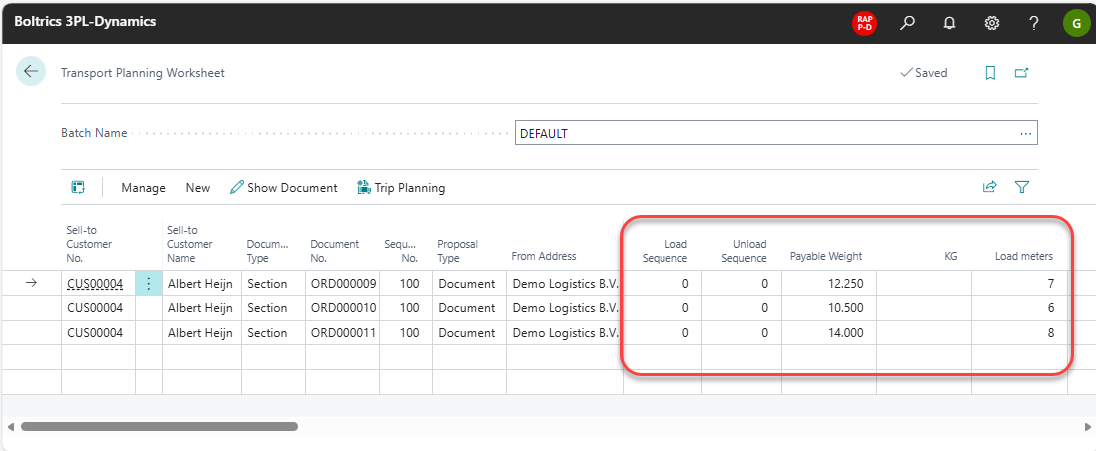
Task: Click the Trip Planning button
Action: (401, 188)
